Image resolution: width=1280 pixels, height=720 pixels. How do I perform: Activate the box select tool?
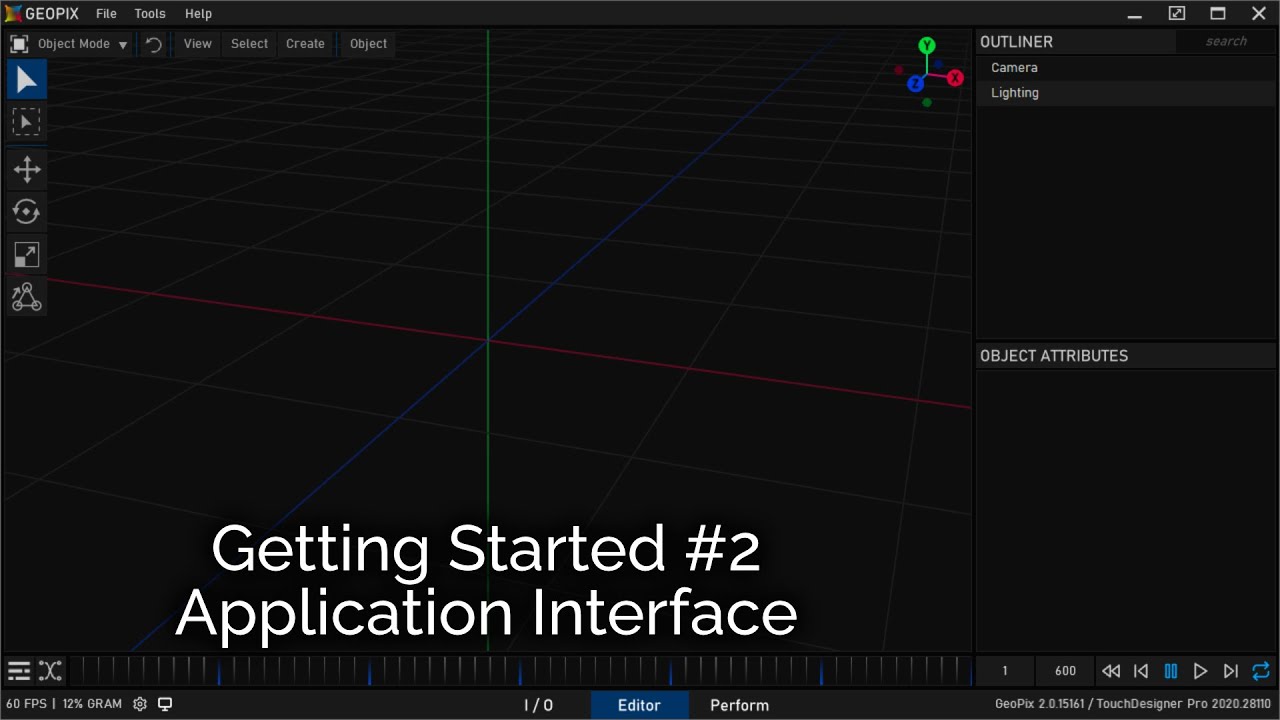coord(26,122)
